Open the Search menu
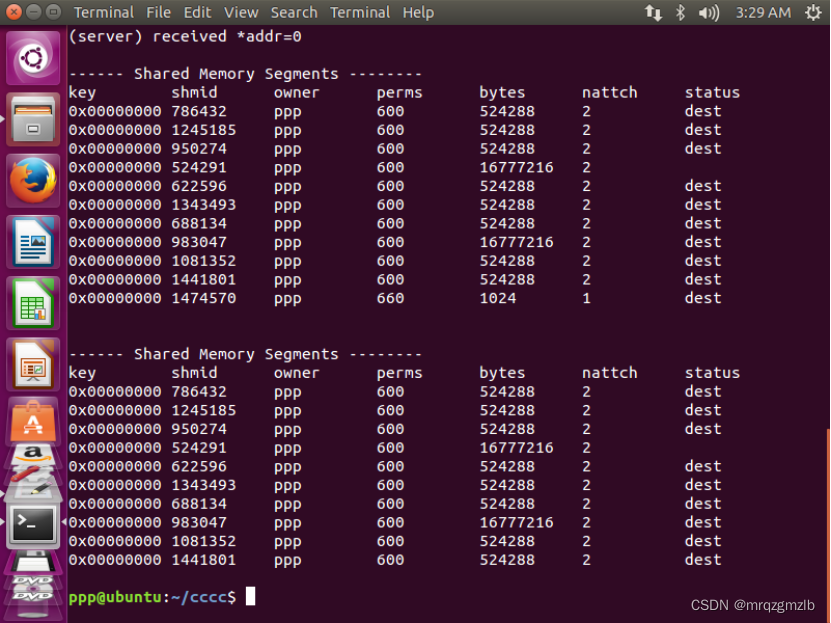Viewport: 831px width, 623px height. (x=294, y=12)
